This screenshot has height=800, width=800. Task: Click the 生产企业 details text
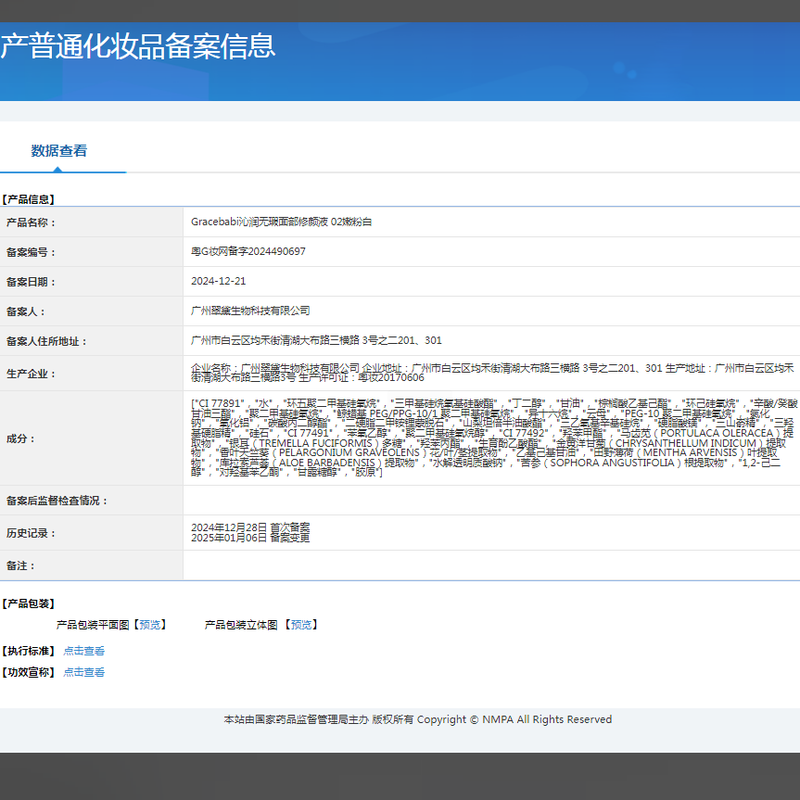click(x=490, y=373)
